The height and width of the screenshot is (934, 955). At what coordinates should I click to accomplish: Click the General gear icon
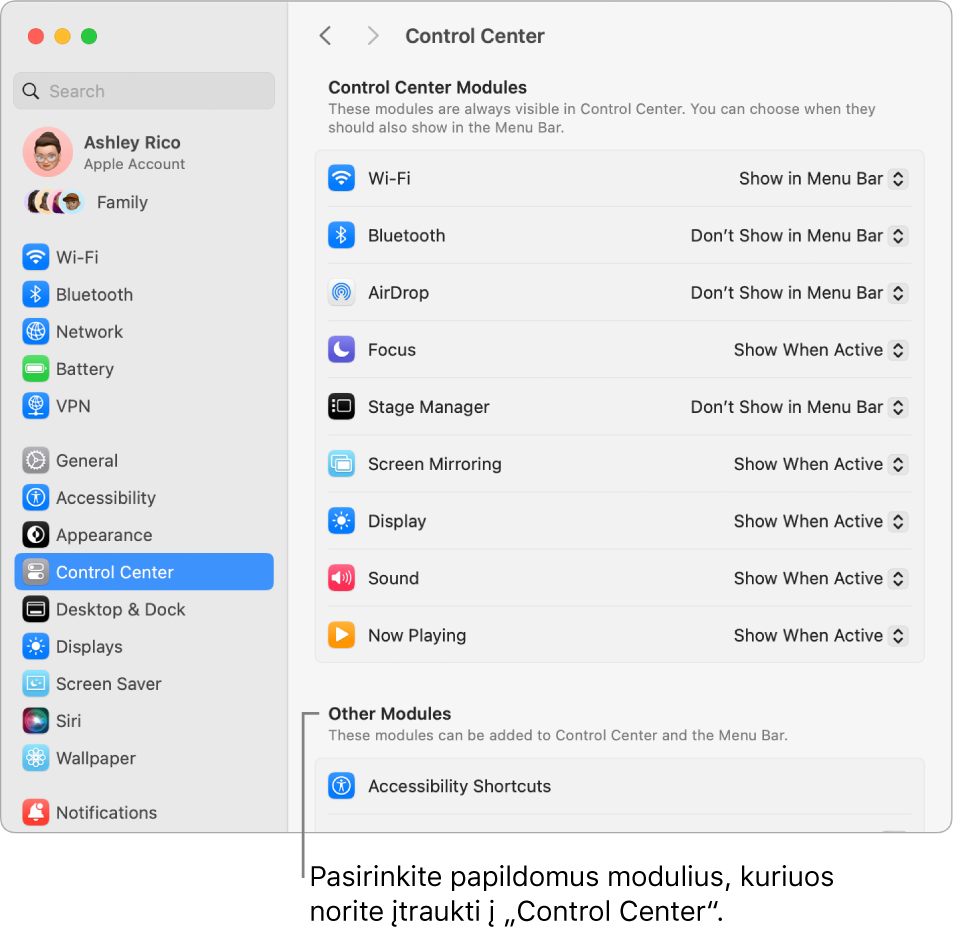(35, 460)
